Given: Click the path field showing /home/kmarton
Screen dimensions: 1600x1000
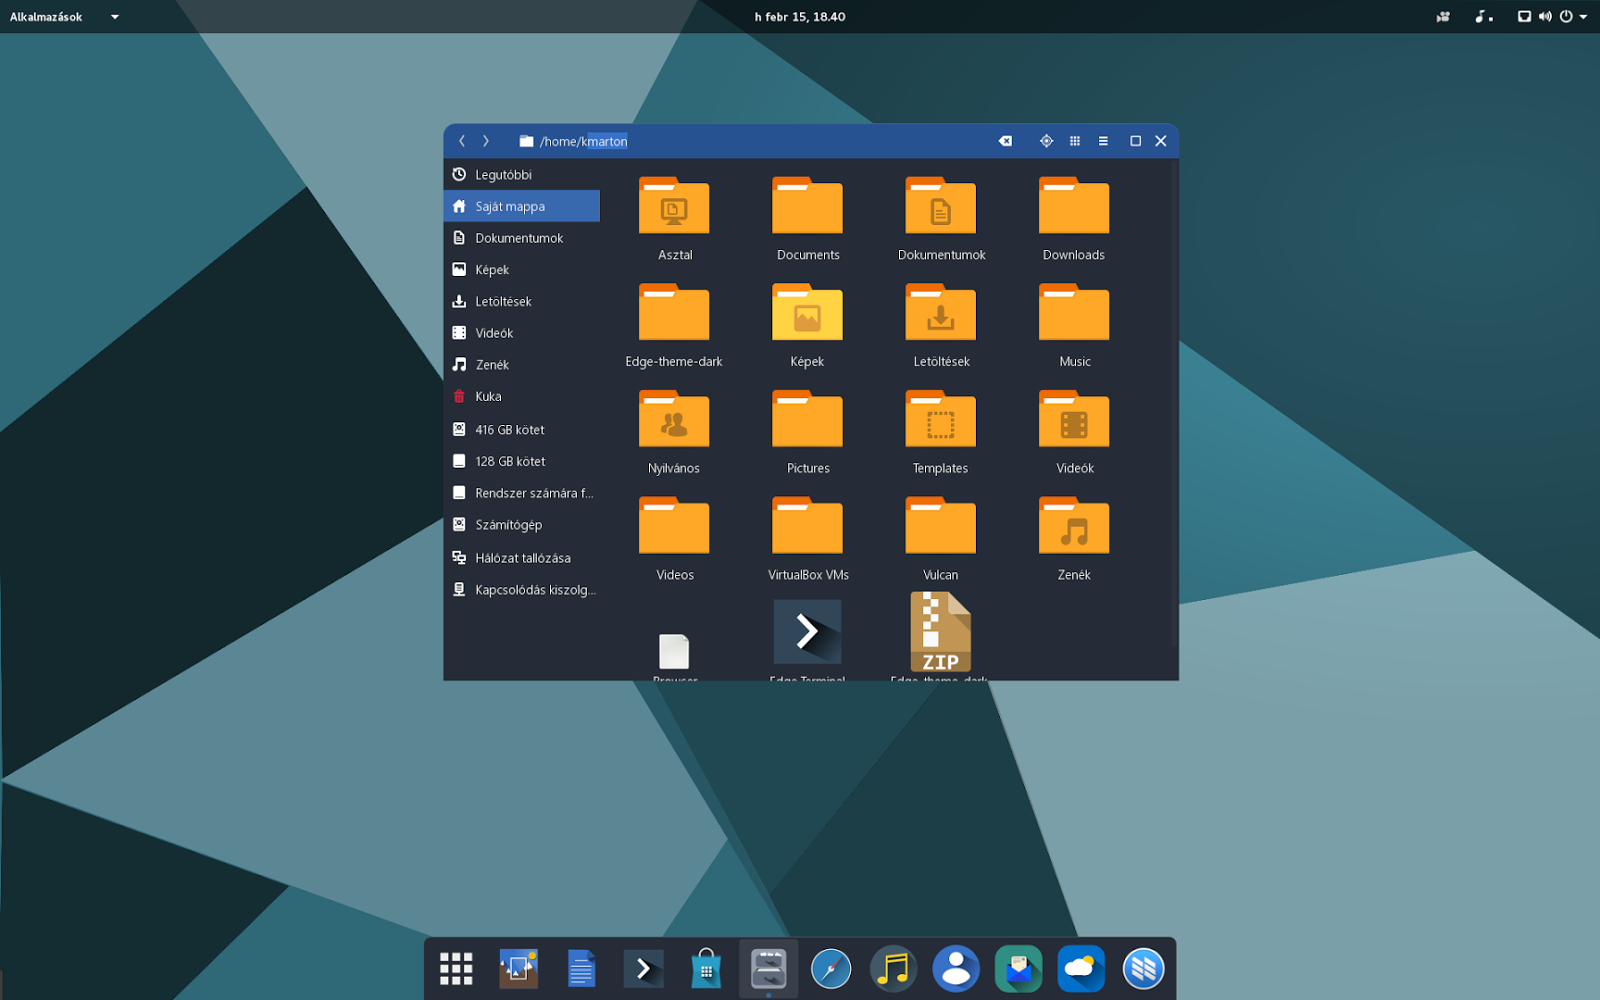Looking at the screenshot, I should tap(585, 141).
